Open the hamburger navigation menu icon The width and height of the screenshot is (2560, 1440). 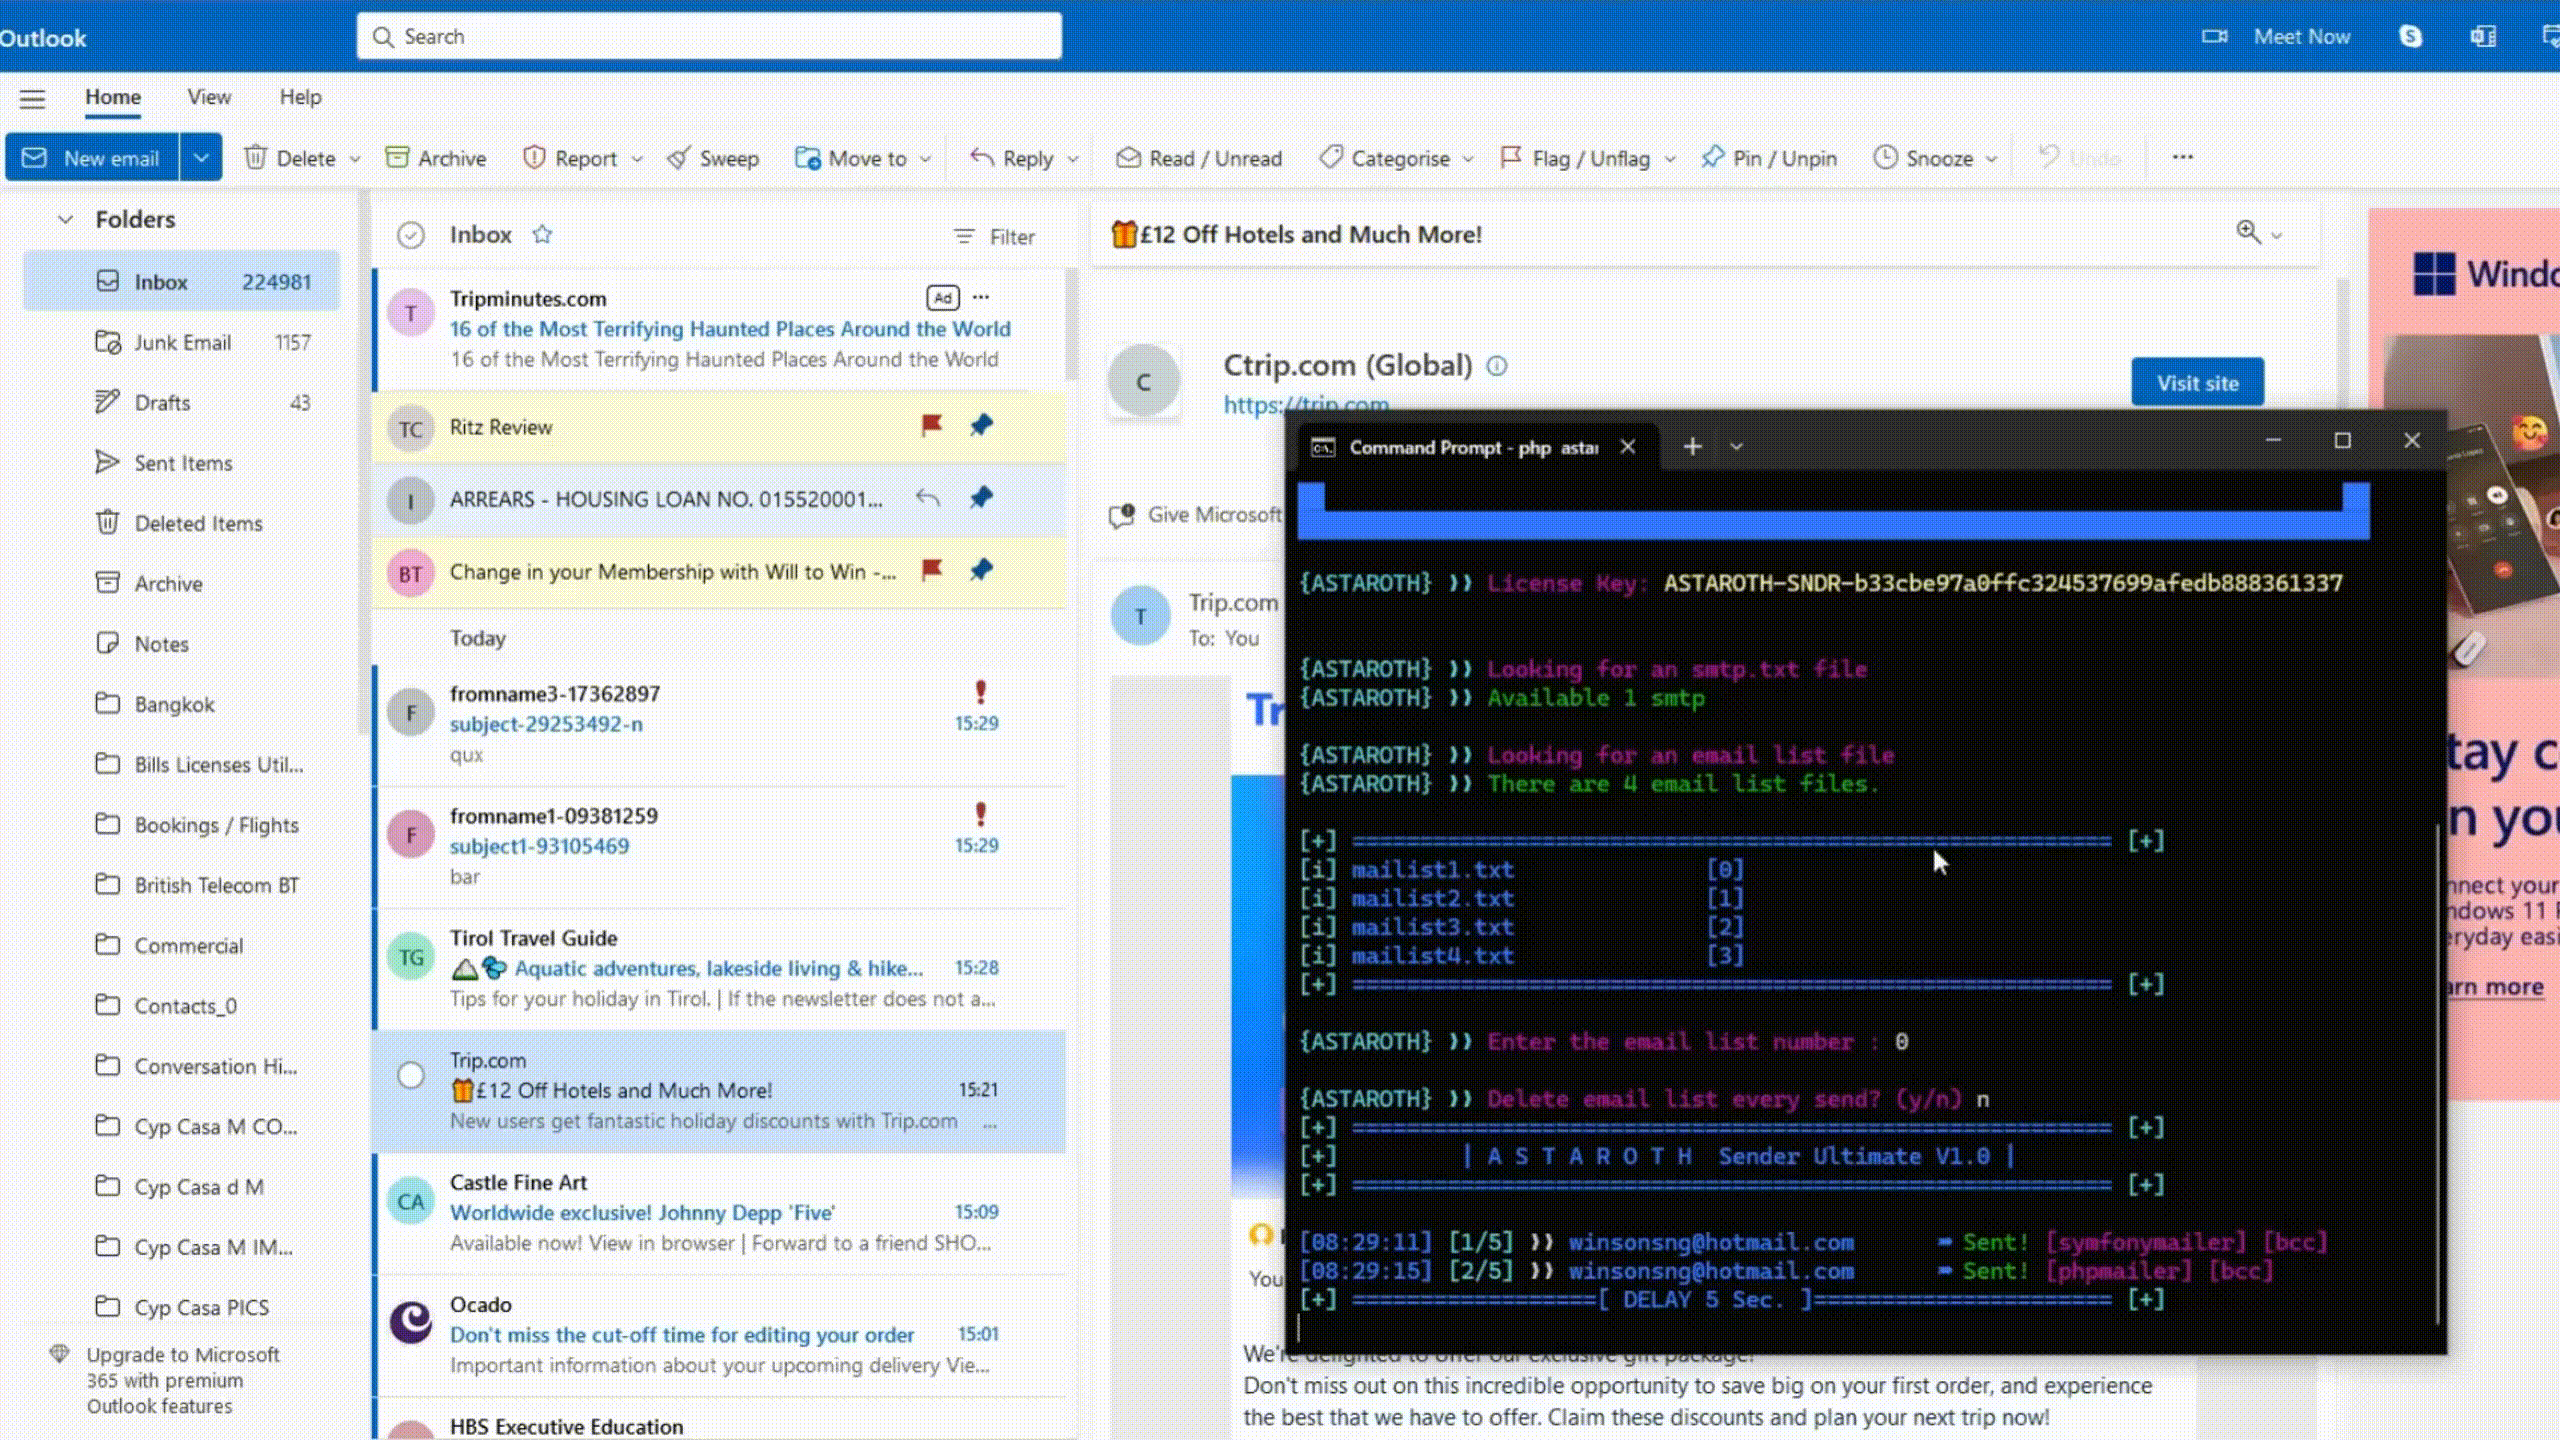point(32,98)
